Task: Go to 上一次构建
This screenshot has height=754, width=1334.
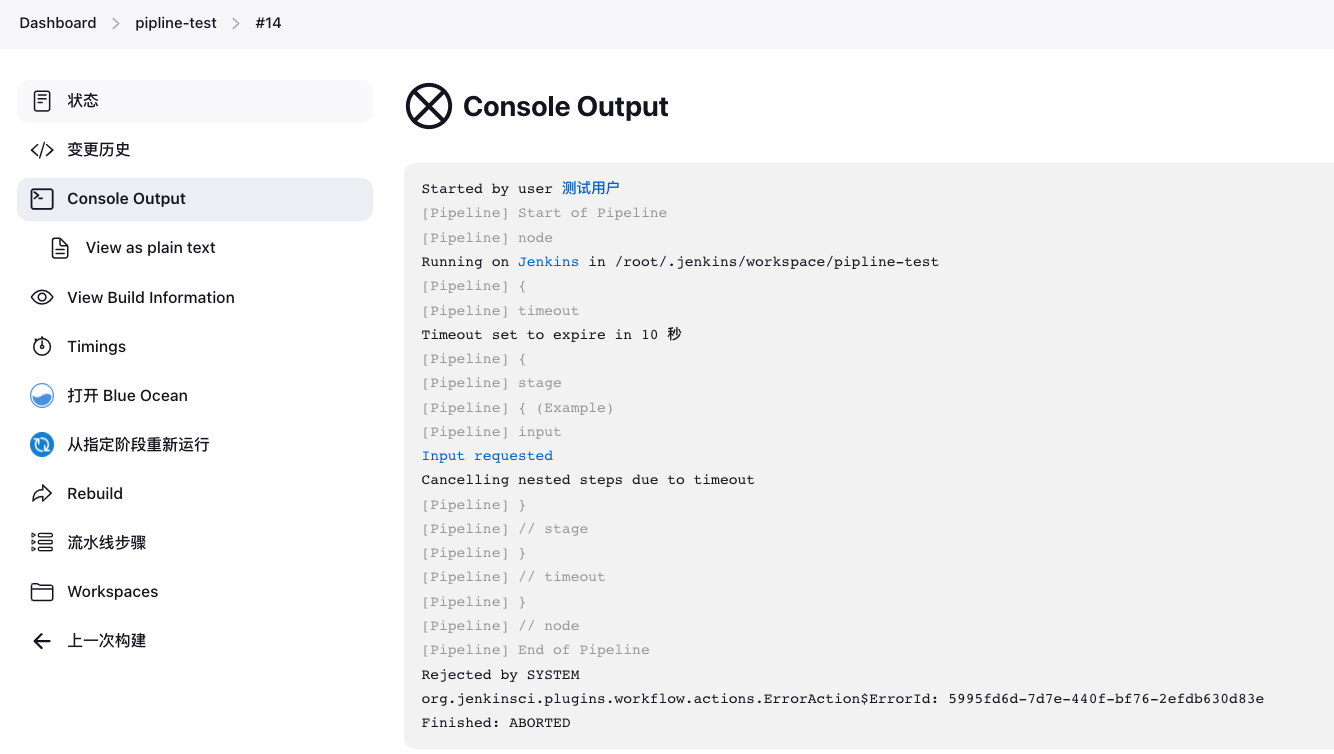Action: click(x=195, y=640)
